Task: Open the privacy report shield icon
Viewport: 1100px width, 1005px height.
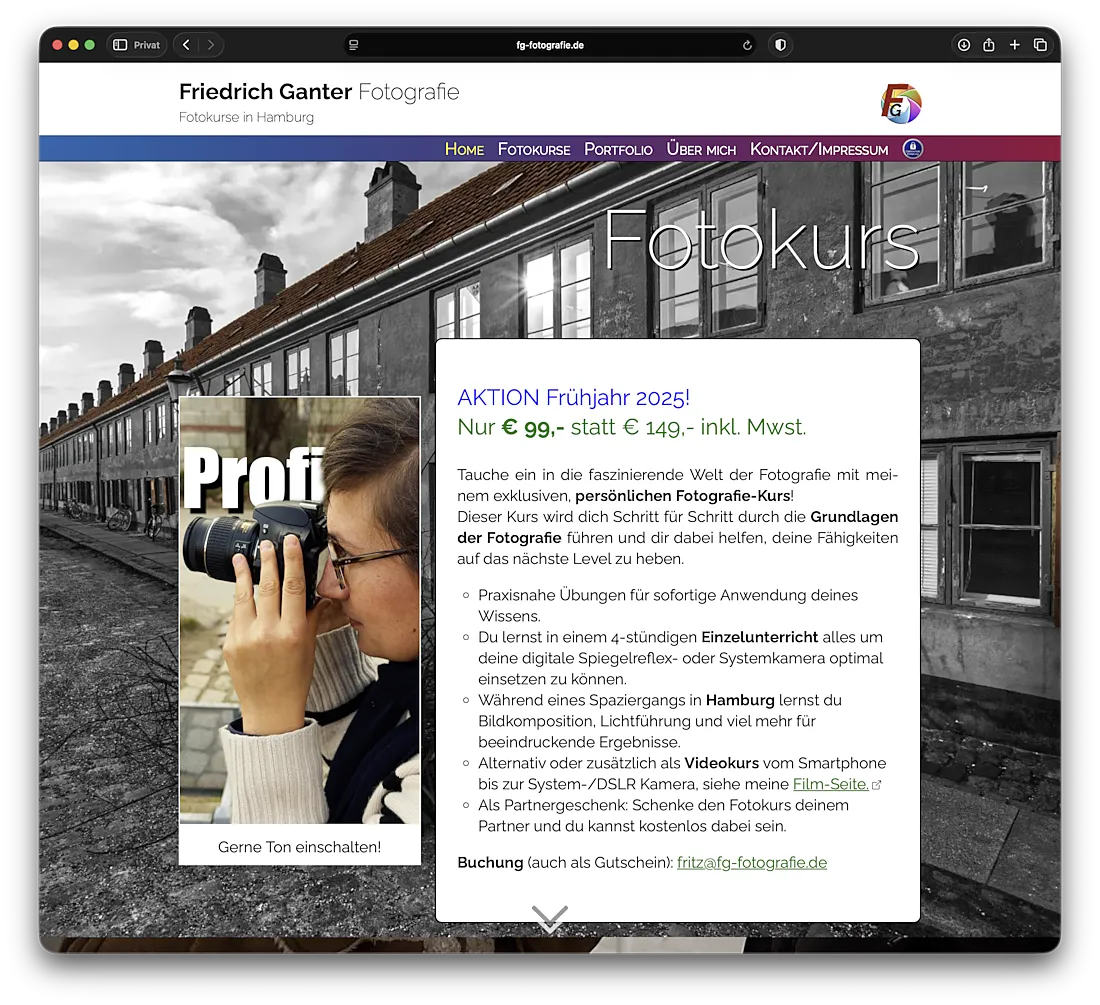Action: [x=780, y=45]
